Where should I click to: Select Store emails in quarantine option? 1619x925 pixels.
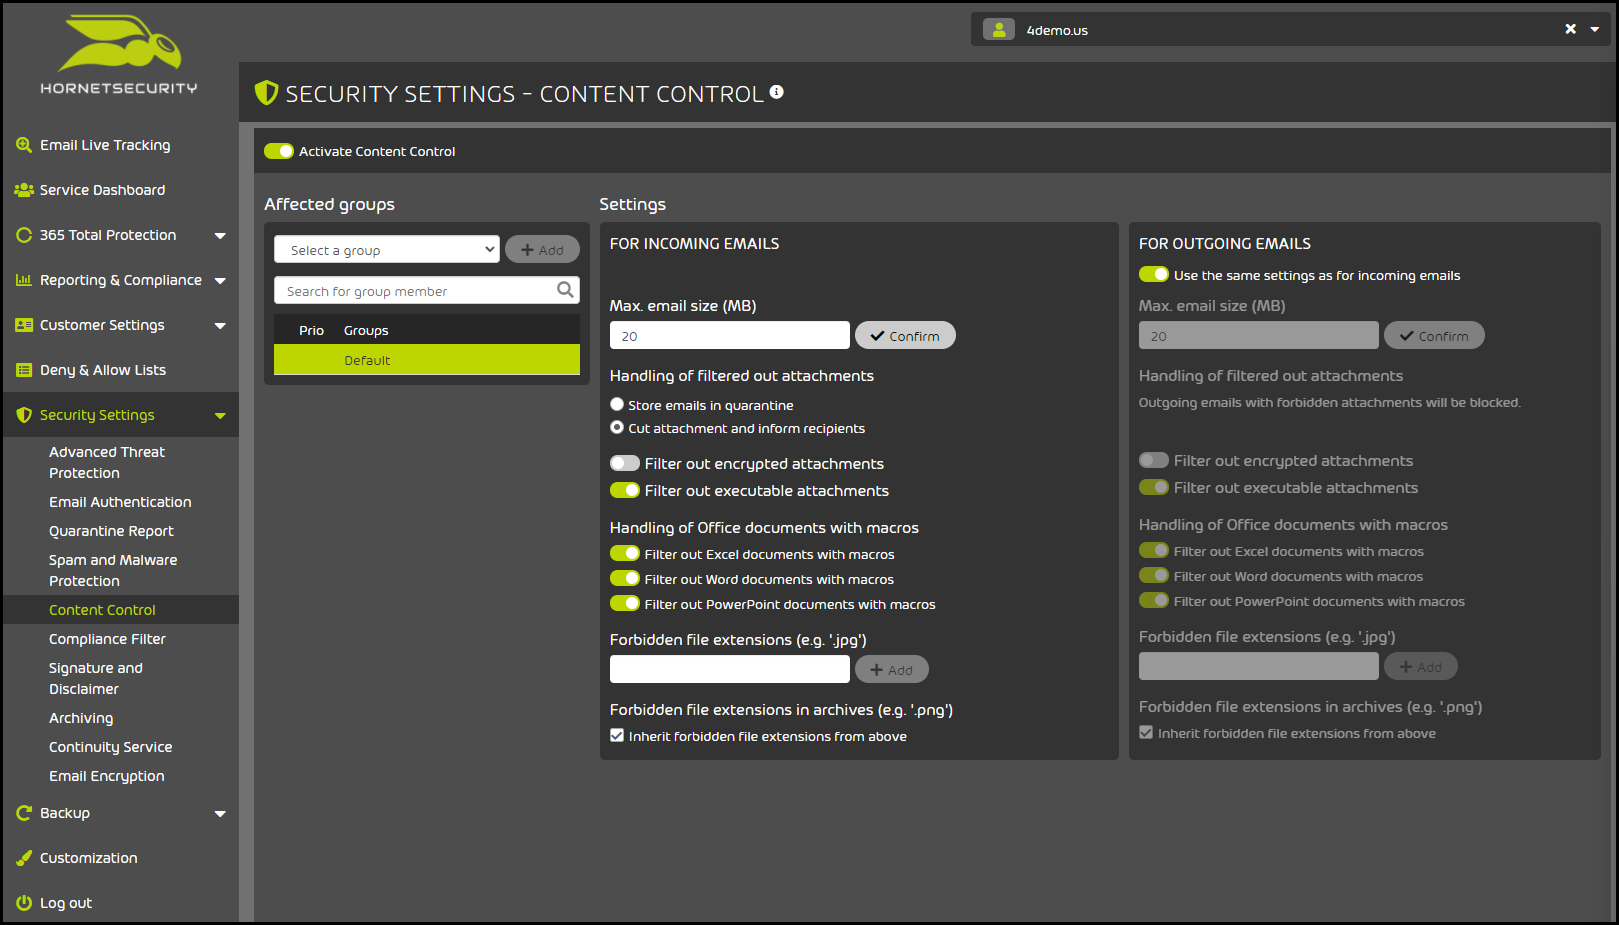click(x=617, y=404)
